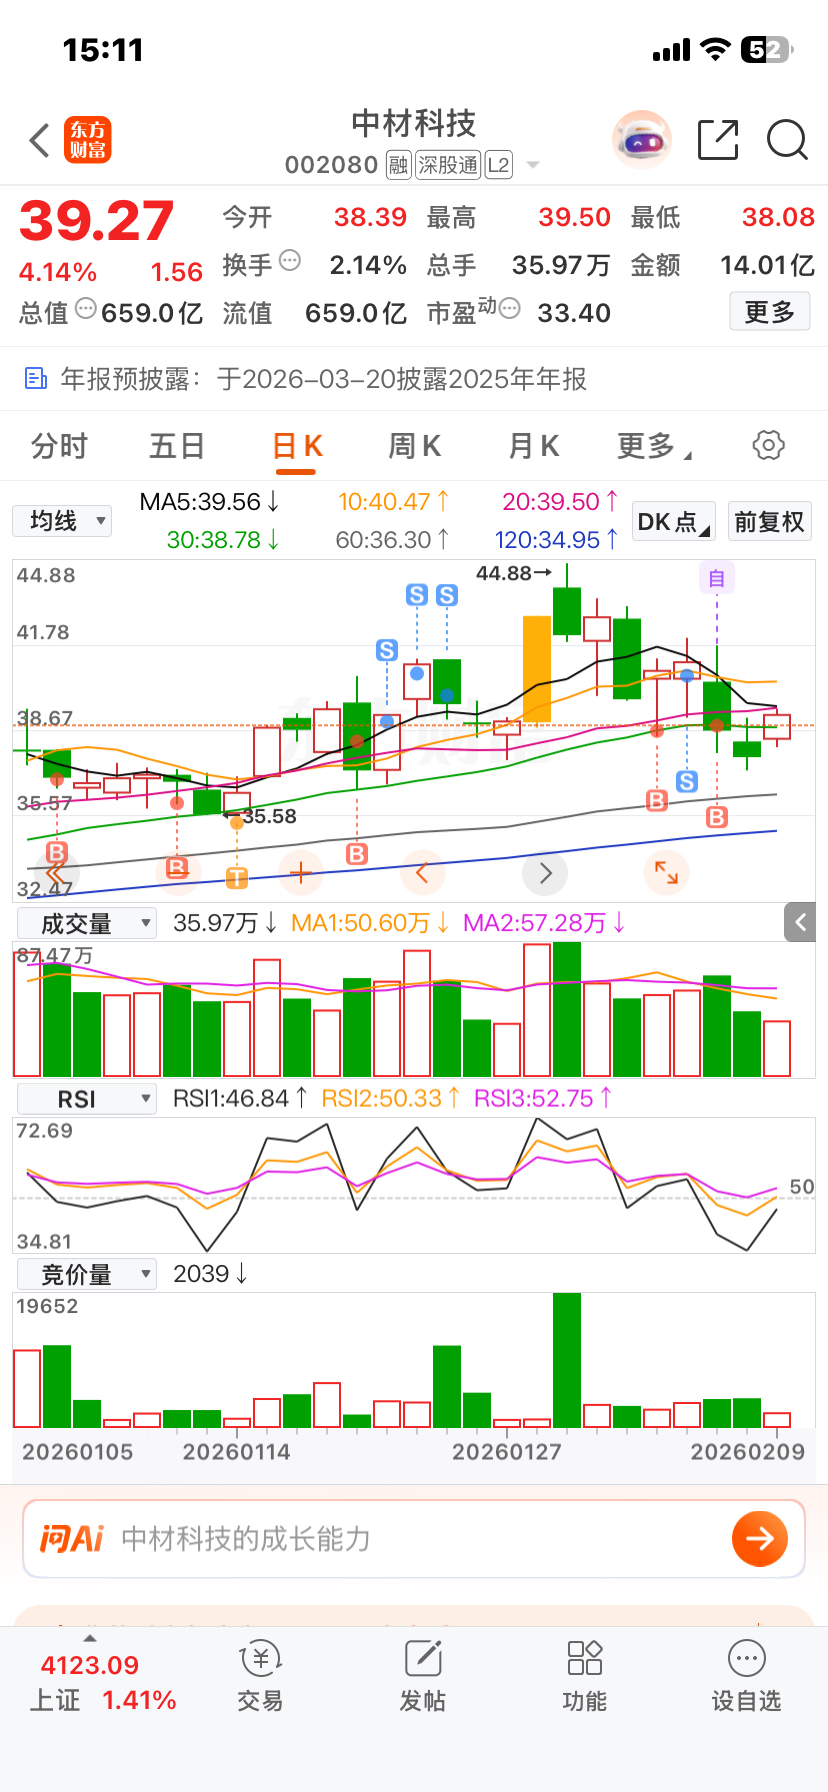Tap the 更多 quote details button
This screenshot has height=1792, width=828.
[769, 312]
